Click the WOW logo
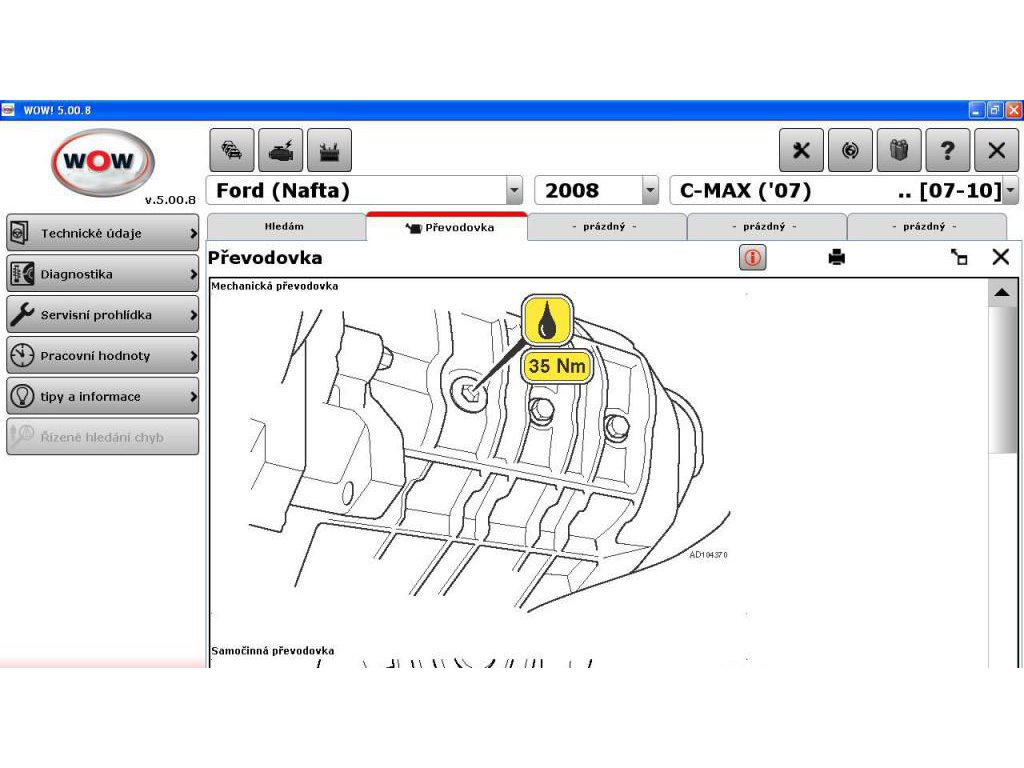Viewport: 1024px width, 768px height. click(103, 161)
